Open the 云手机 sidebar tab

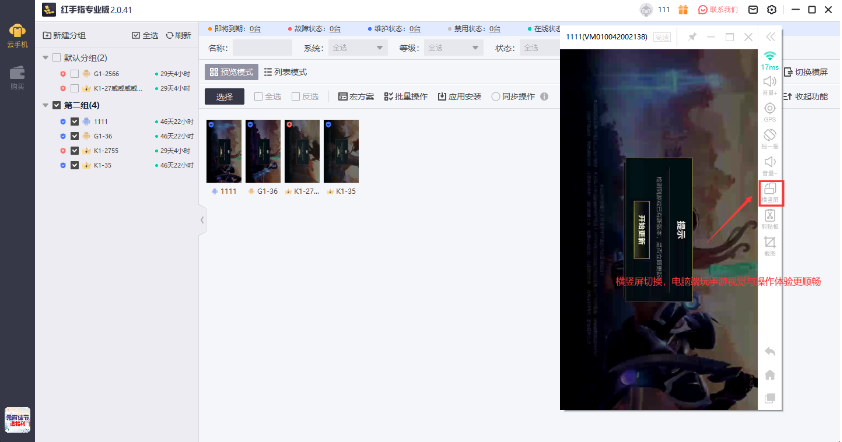(17, 32)
